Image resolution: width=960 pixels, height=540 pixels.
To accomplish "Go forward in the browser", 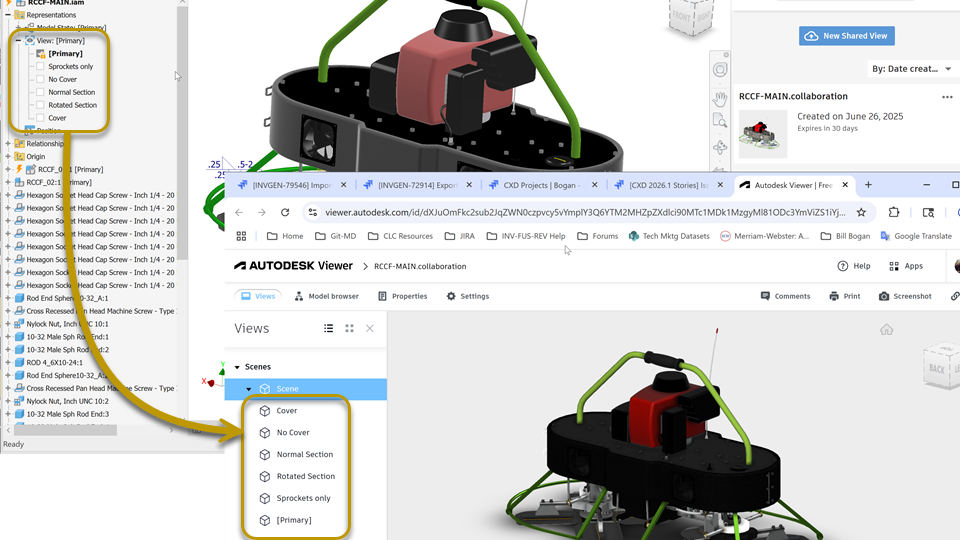I will [x=261, y=212].
